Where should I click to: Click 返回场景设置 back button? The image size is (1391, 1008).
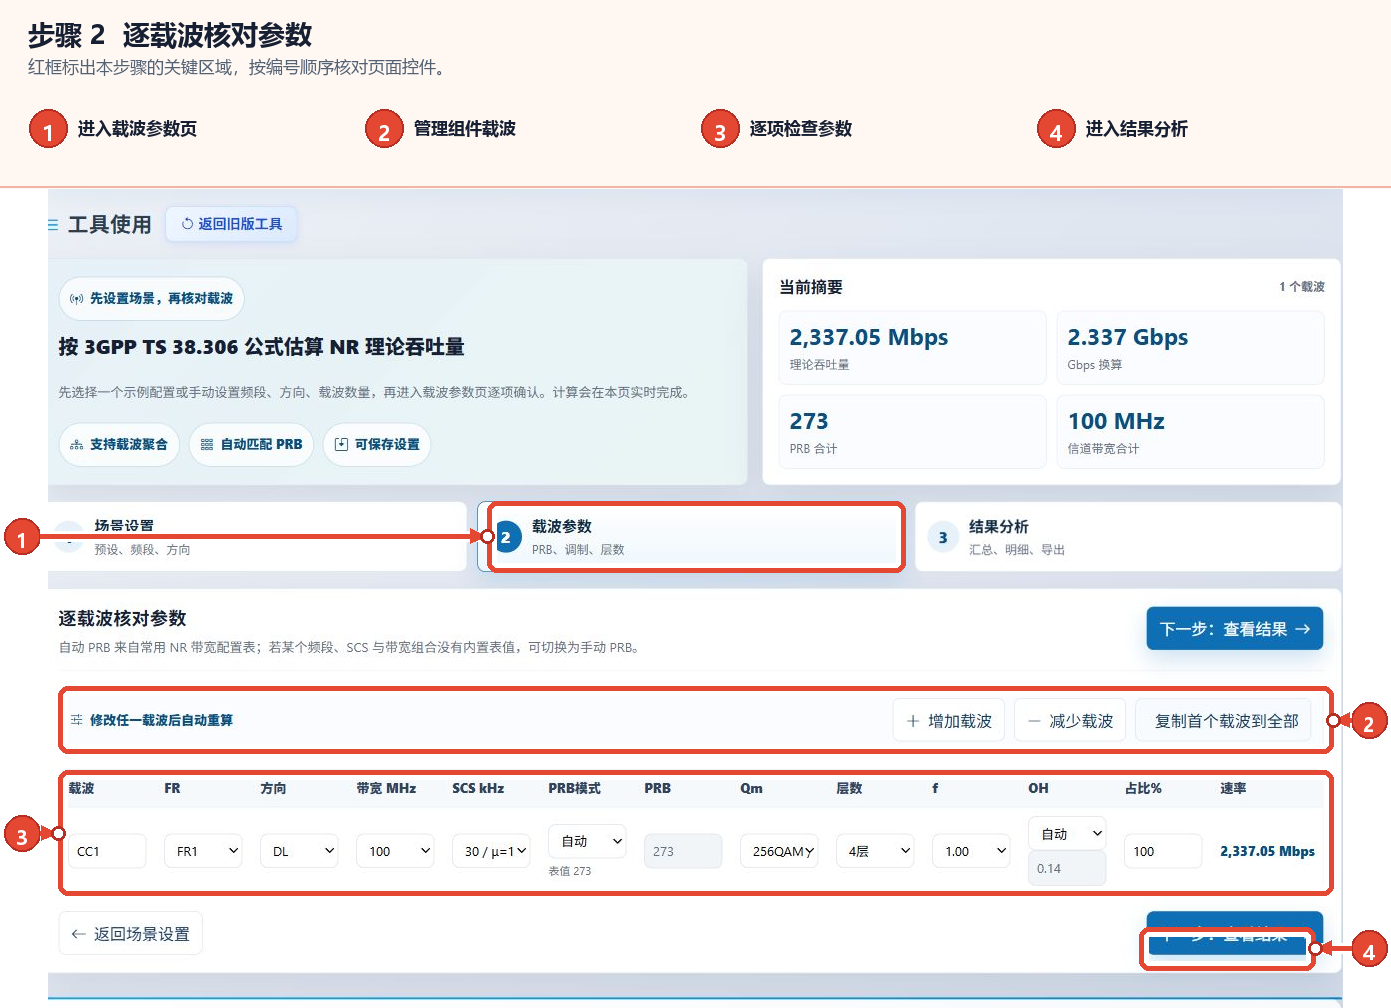131,933
